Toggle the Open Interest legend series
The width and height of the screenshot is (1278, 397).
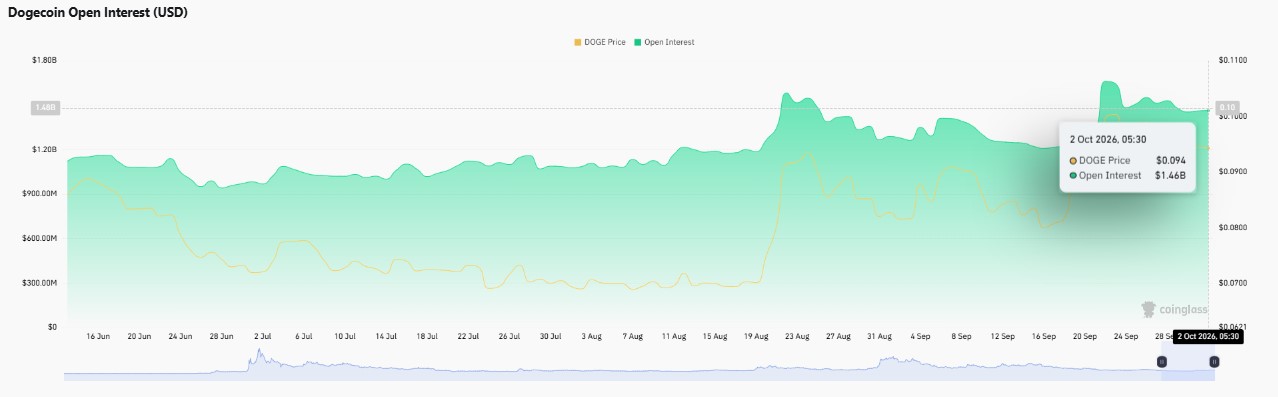click(x=663, y=42)
